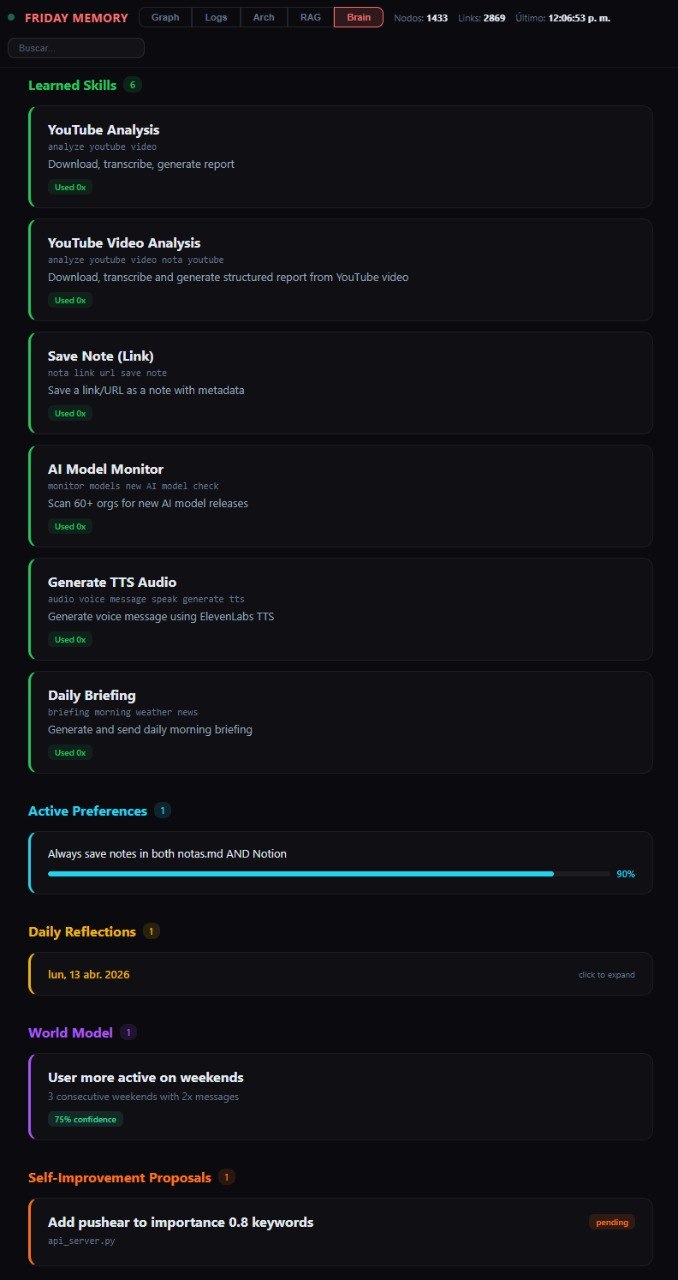The height and width of the screenshot is (1280, 678).
Task: Click the 75% confidence badge
Action: pyautogui.click(x=86, y=1119)
